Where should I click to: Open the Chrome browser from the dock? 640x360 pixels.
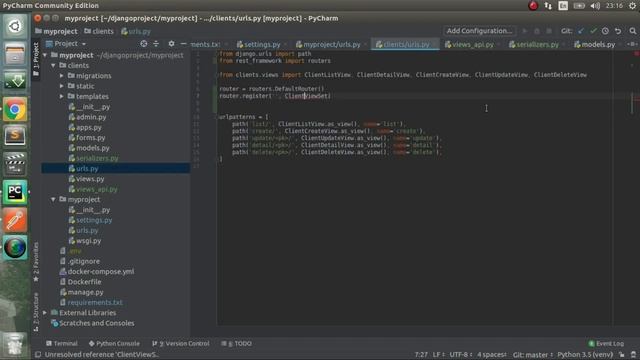[15, 109]
